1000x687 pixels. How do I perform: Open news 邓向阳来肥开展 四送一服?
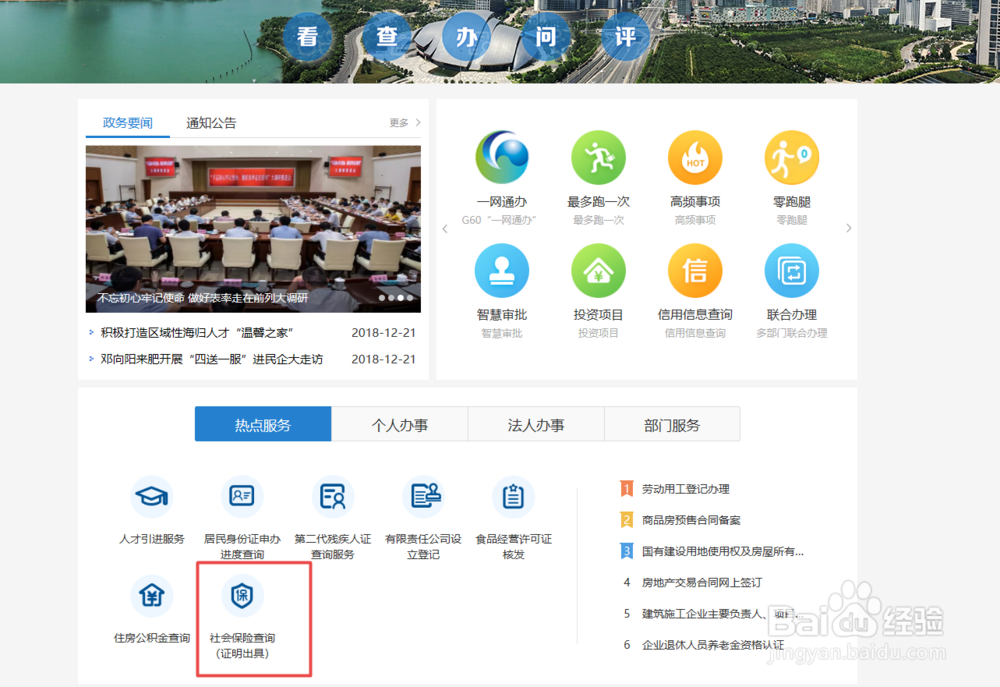point(212,359)
